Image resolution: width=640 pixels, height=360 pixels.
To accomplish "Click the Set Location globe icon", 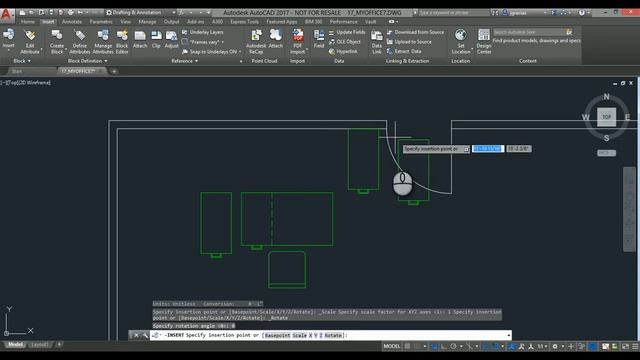I will coord(461,35).
